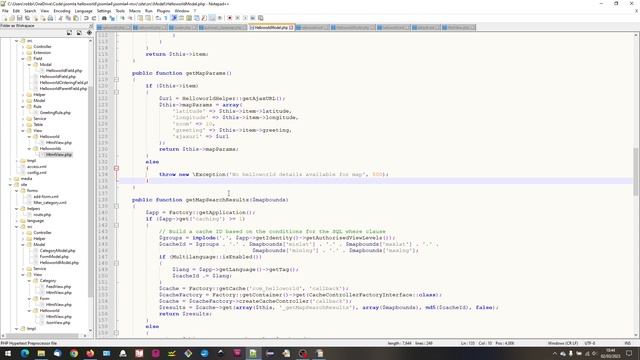The height and width of the screenshot is (360, 640).
Task: Click Fold All icon in Folder as Workspace panel
Action: 79,33
